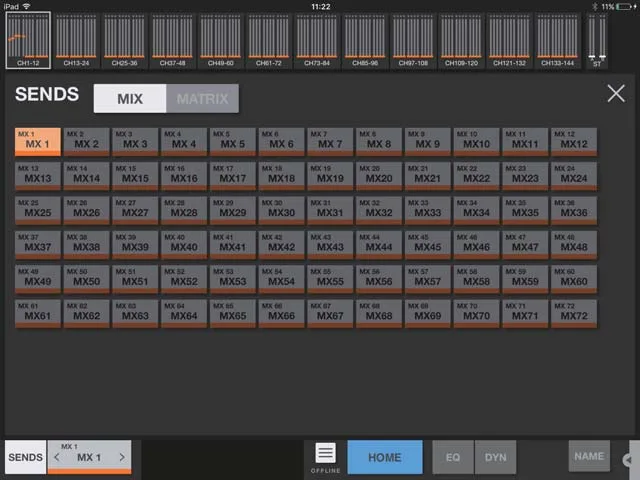Select the MX41 mix send
Image resolution: width=640 pixels, height=480 pixels.
tap(233, 244)
